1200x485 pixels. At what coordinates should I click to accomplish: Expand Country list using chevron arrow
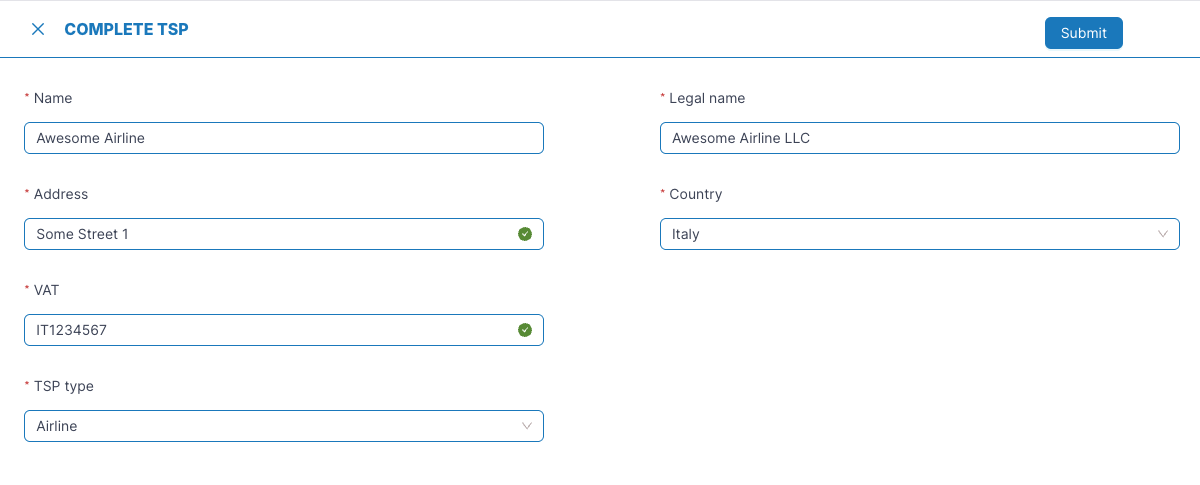pos(1162,234)
